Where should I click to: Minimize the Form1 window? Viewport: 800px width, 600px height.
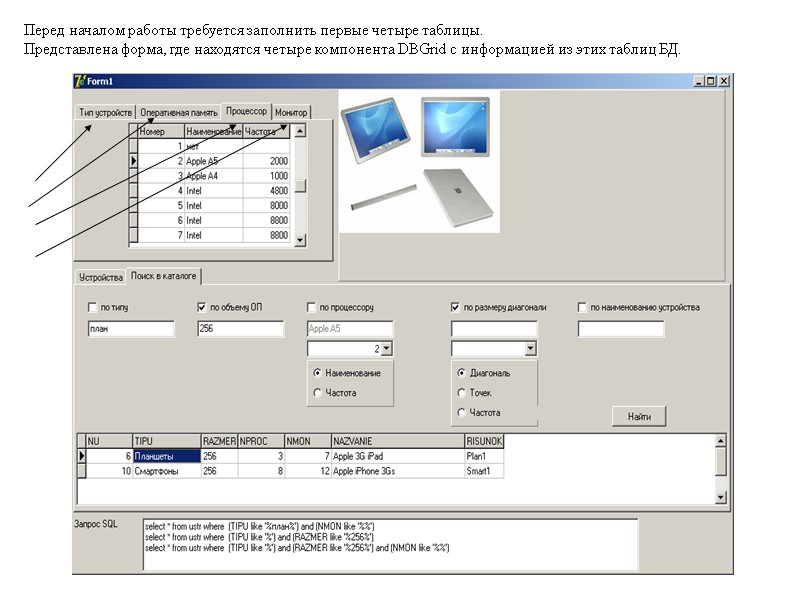699,81
